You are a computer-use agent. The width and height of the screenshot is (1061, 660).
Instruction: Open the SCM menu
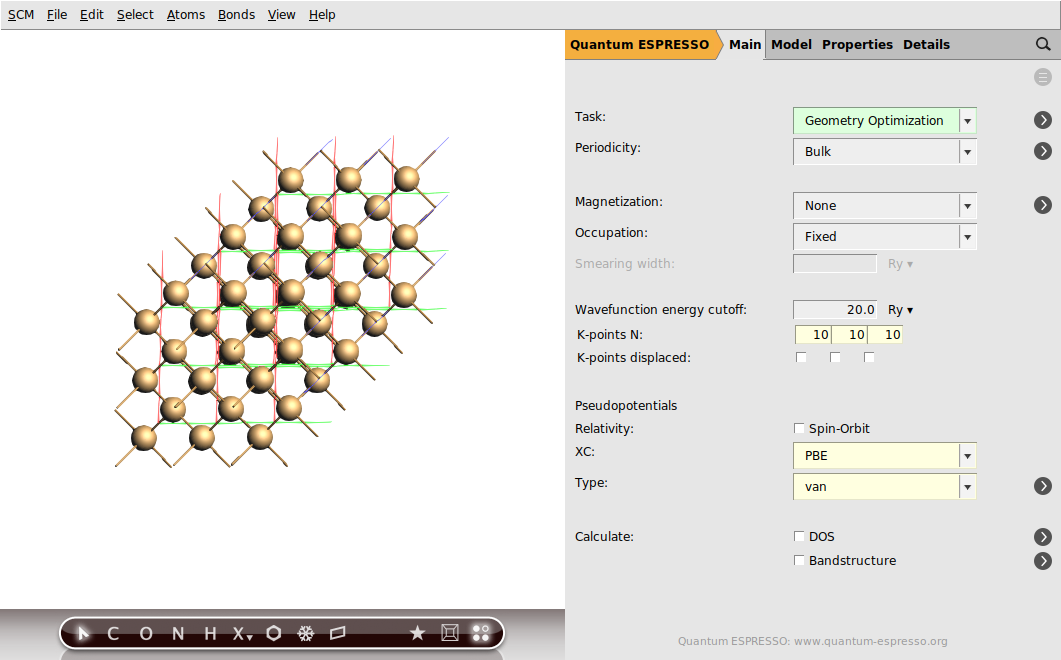tap(21, 15)
